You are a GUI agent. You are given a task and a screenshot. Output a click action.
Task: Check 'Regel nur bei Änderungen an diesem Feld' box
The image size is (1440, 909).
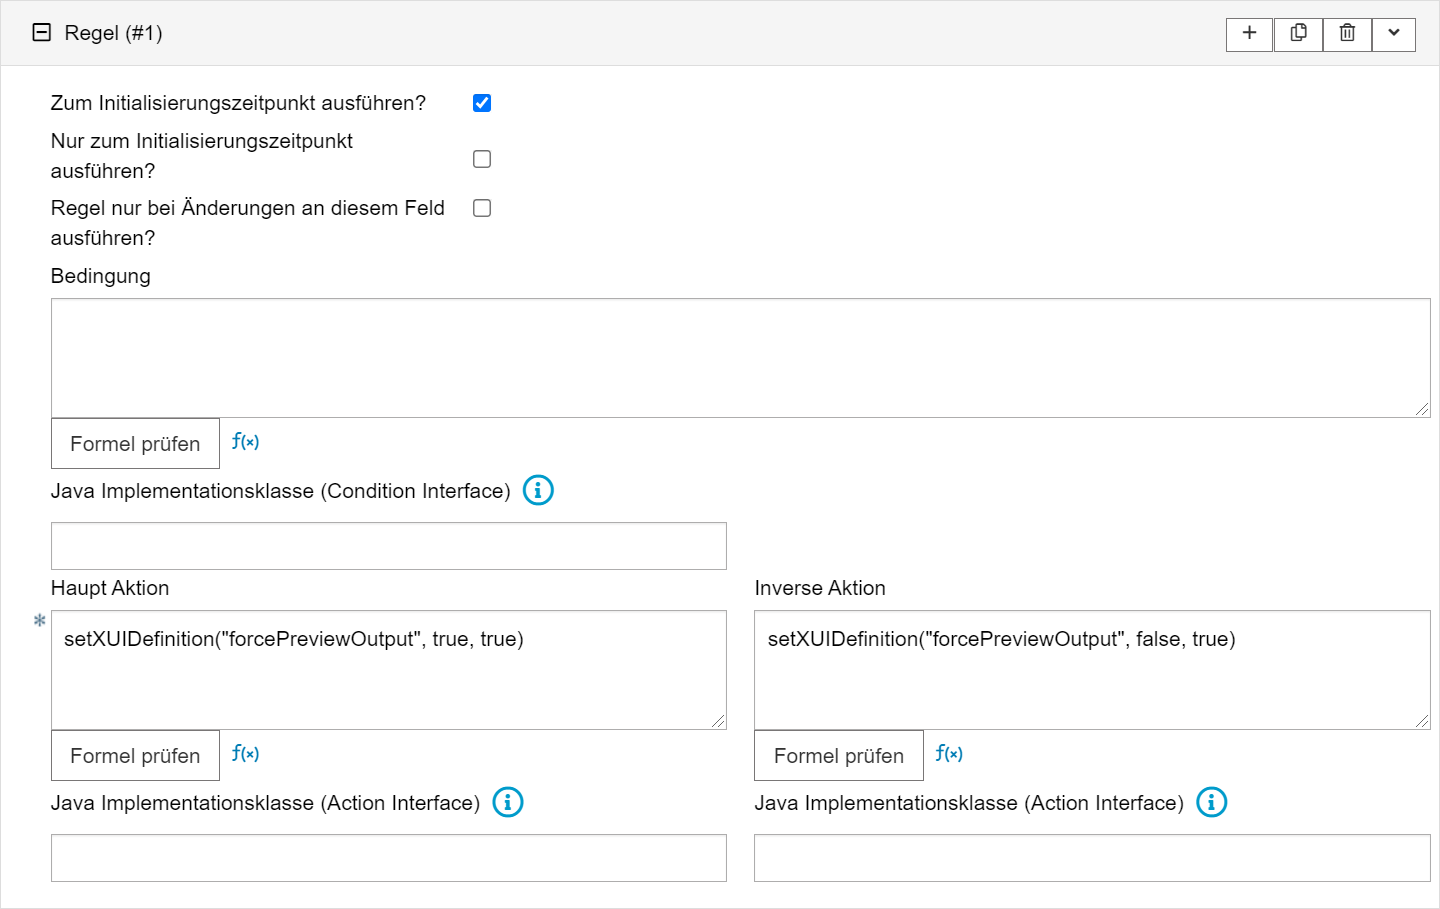click(x=482, y=208)
